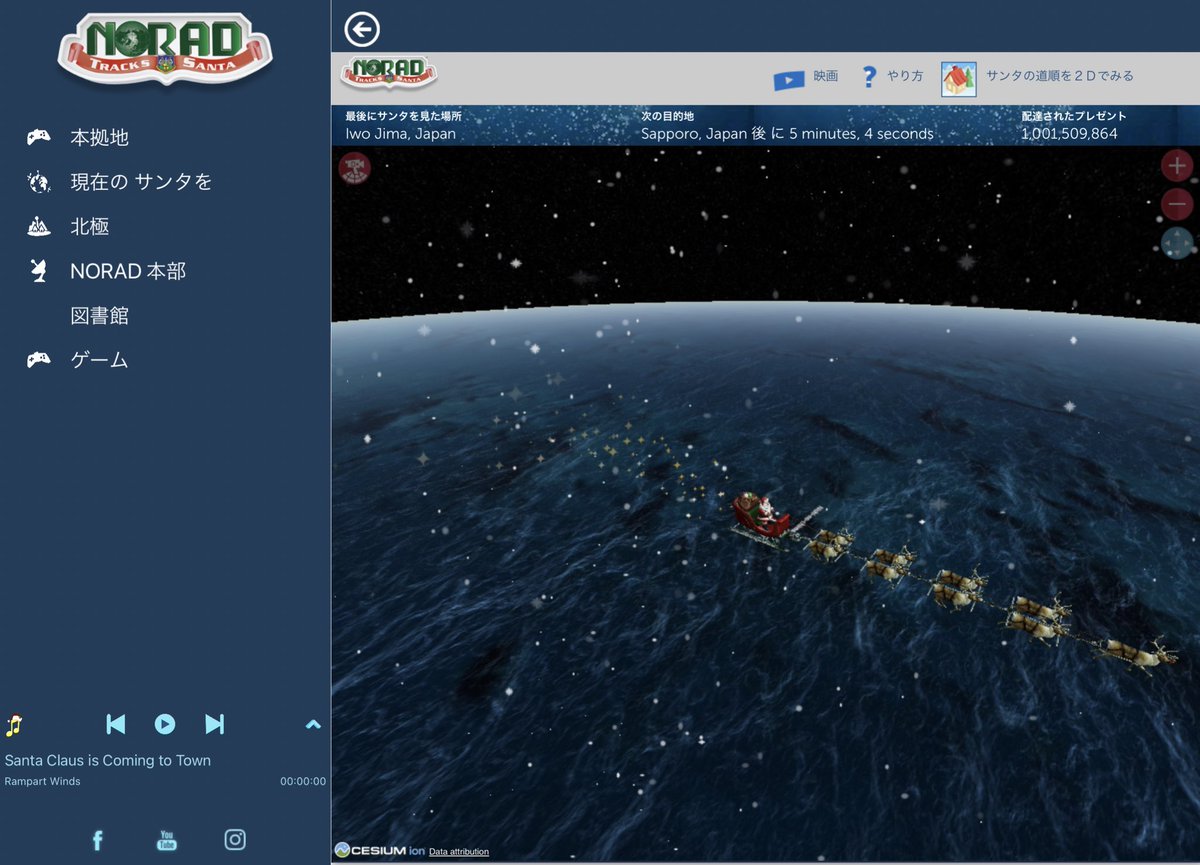Click the question mark help icon
Screen dimensions: 1200x865
tap(869, 77)
